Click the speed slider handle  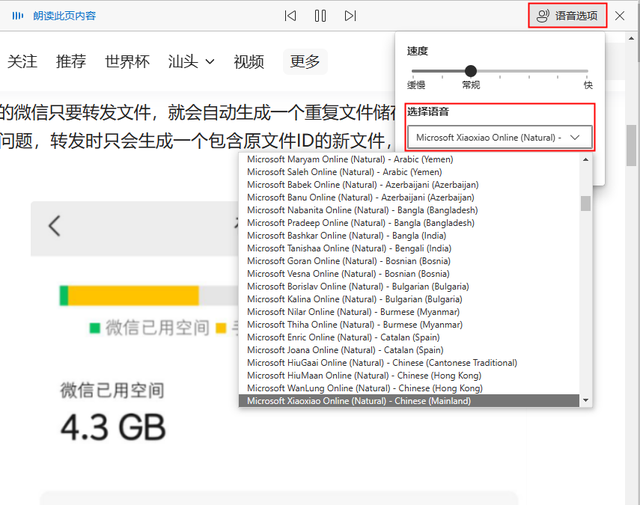point(471,71)
